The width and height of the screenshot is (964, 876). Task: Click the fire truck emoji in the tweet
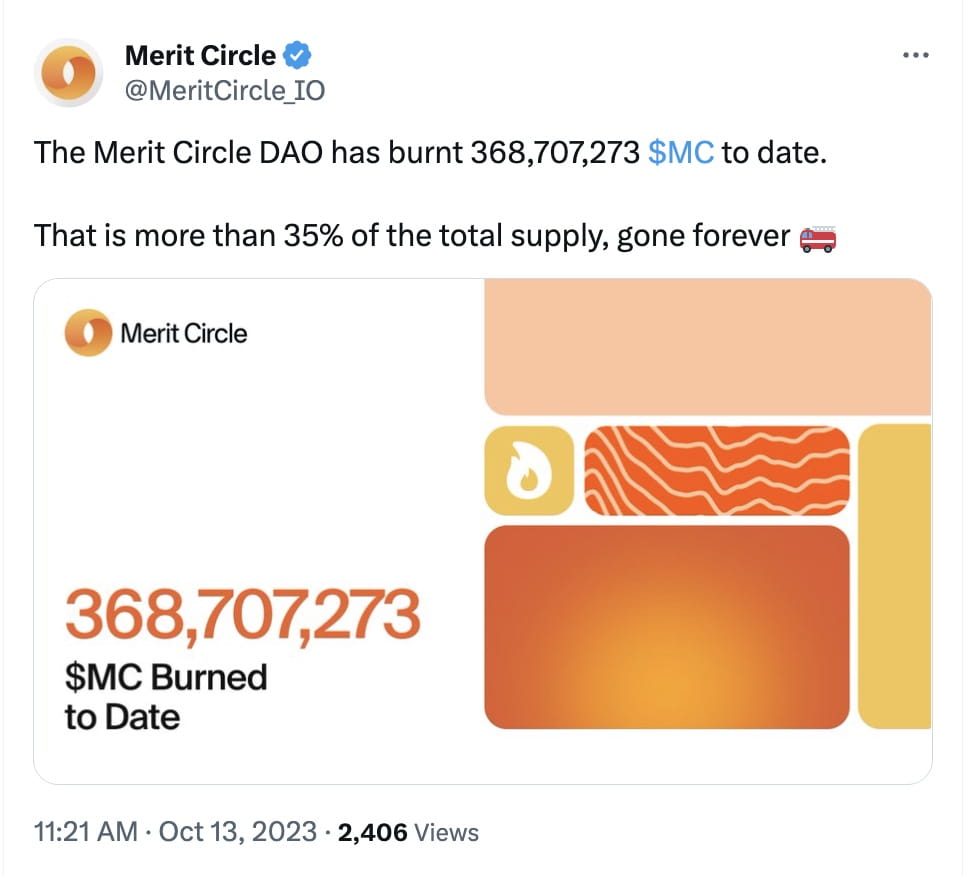click(817, 238)
